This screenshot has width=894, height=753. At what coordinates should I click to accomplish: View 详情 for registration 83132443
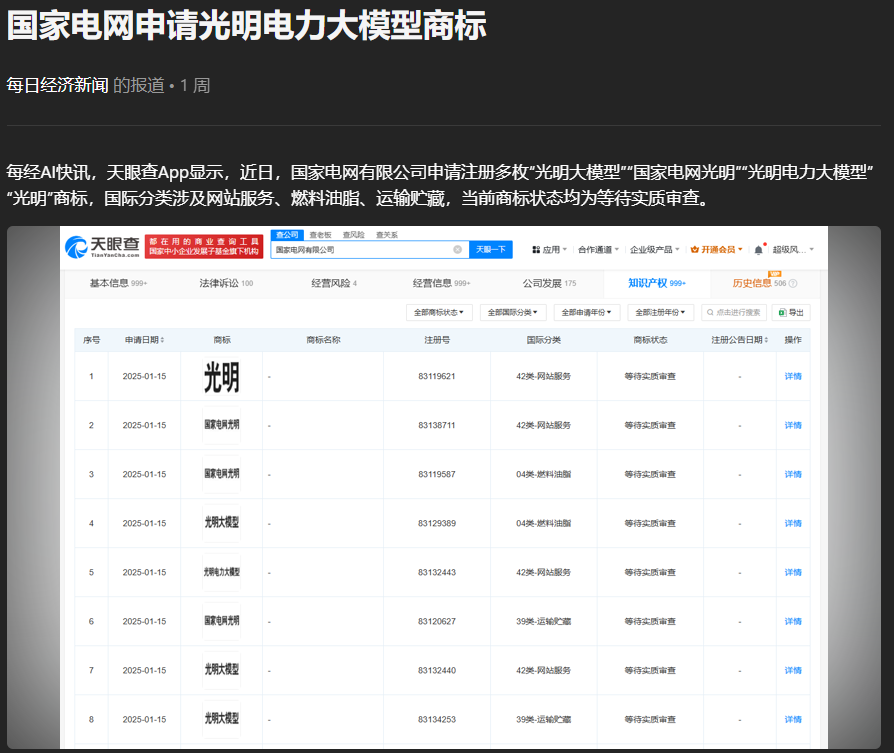click(793, 572)
